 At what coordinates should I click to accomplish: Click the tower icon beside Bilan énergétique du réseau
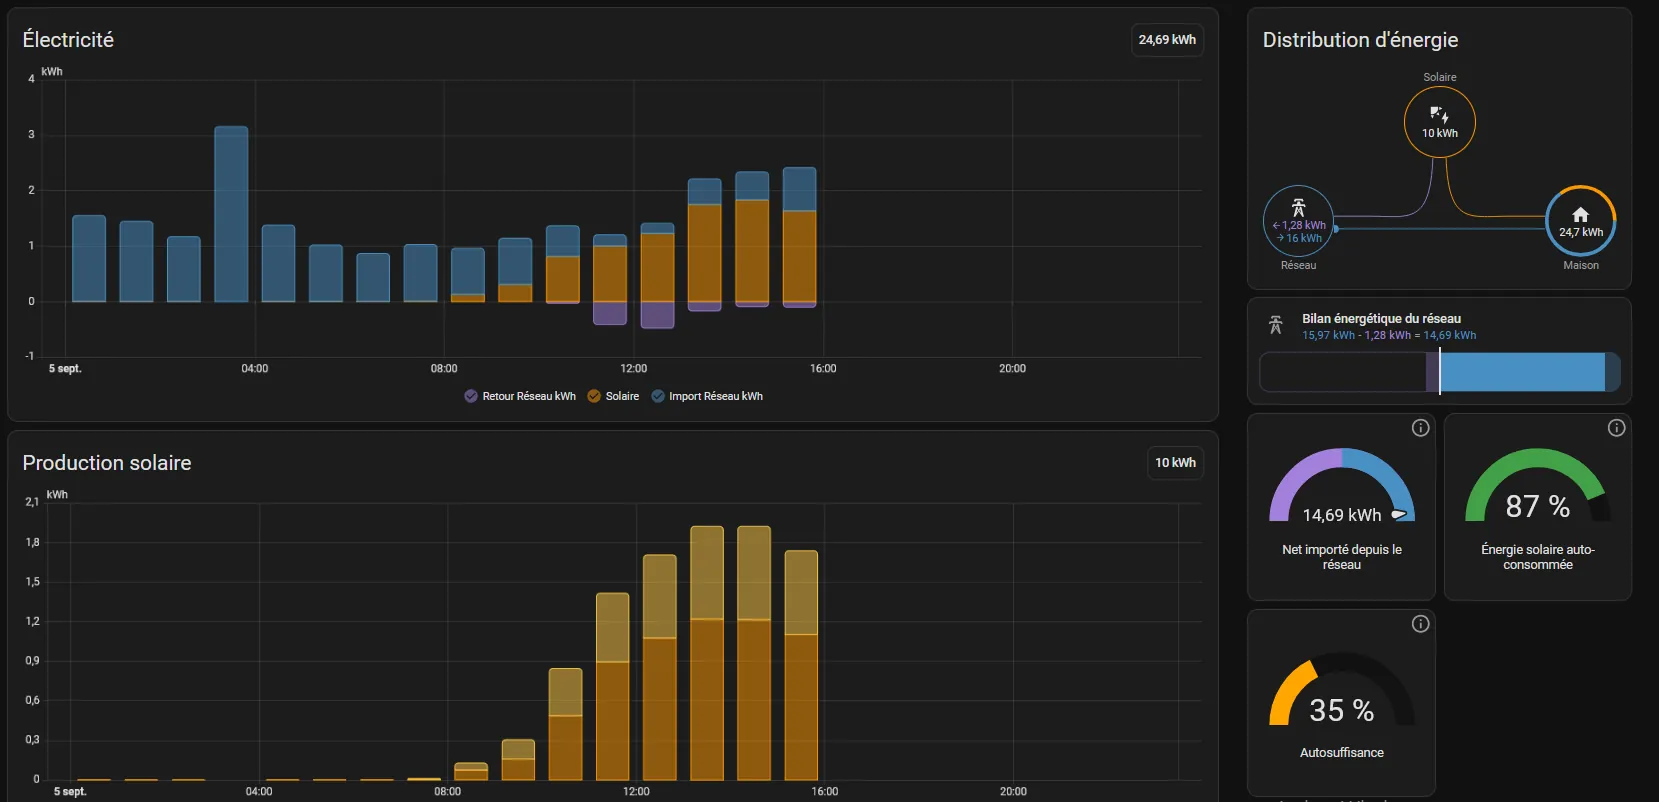[1275, 325]
